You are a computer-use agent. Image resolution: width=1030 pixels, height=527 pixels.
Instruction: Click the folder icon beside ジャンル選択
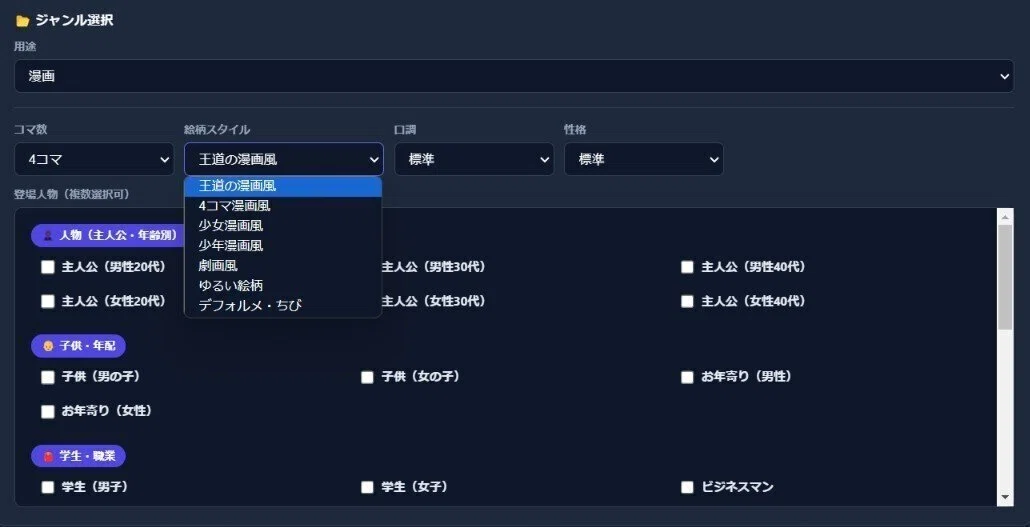[22, 21]
